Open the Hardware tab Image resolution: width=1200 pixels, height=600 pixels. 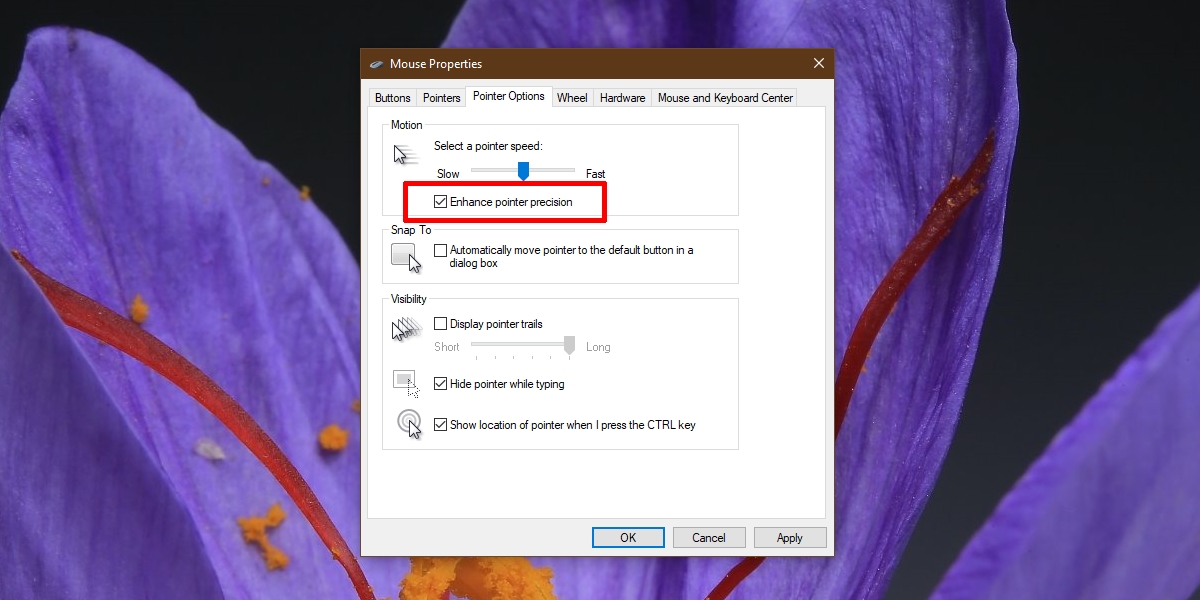(x=623, y=98)
